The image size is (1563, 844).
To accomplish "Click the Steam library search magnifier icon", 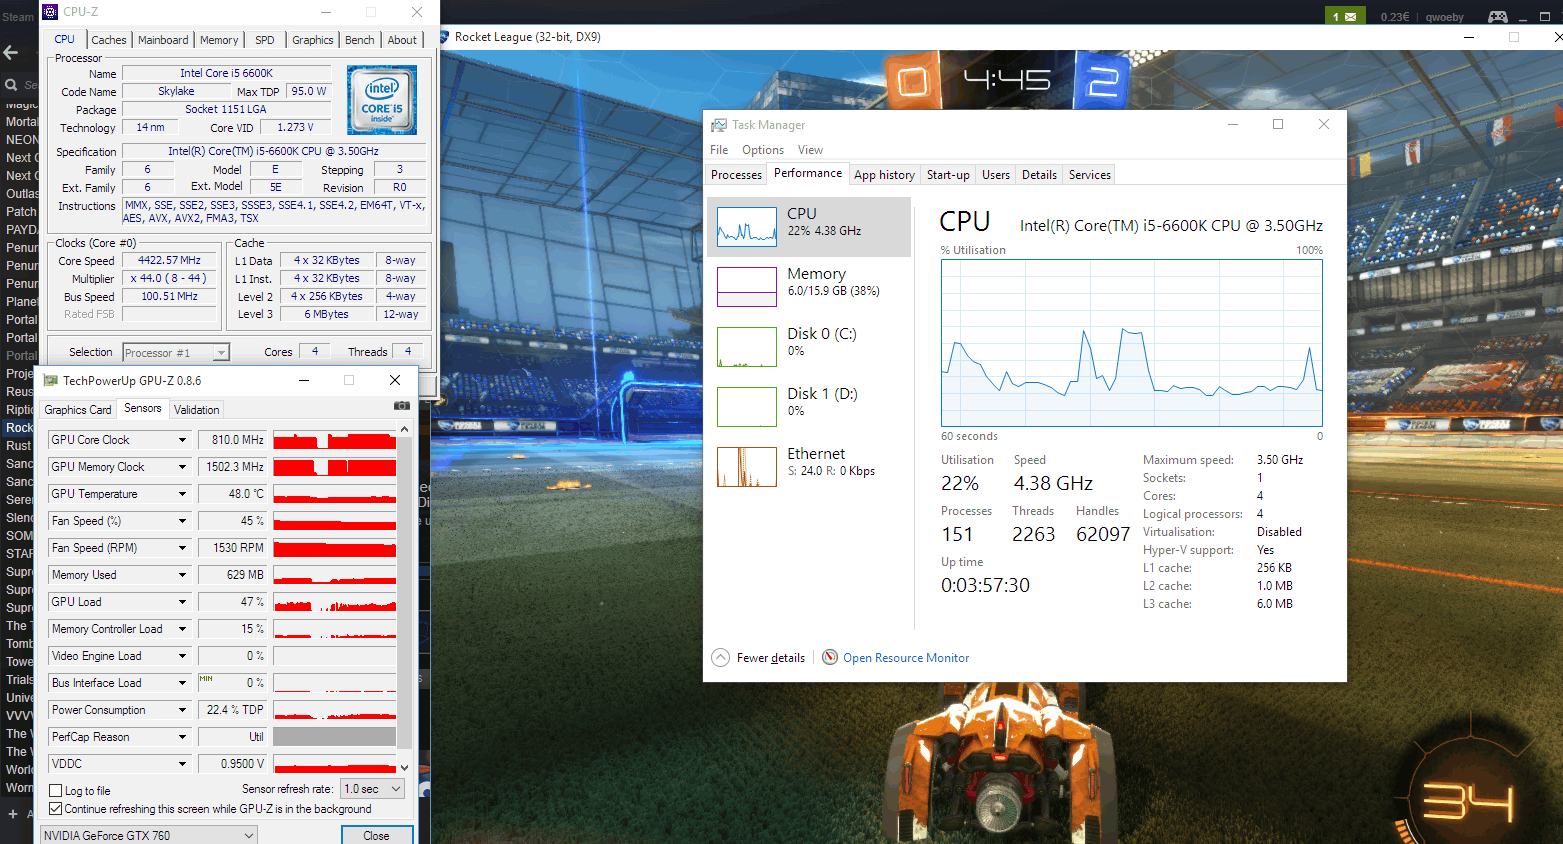I will (x=11, y=85).
